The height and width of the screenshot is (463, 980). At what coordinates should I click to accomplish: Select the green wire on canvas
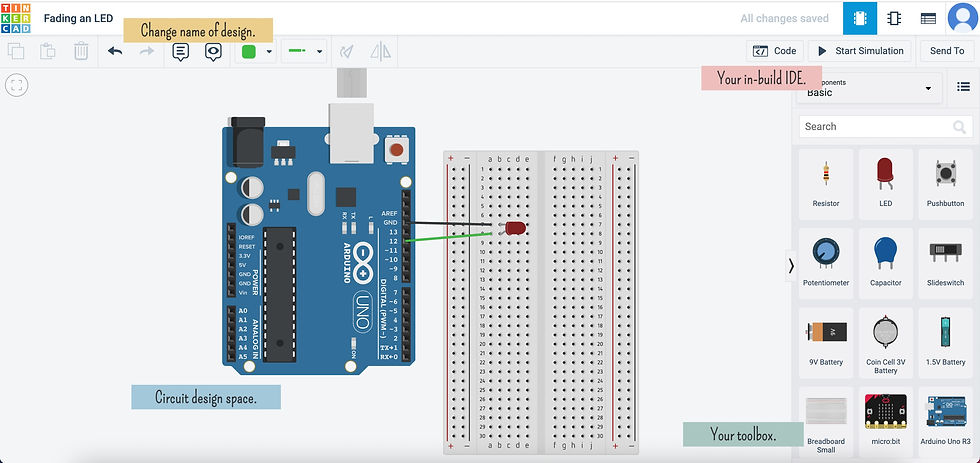(x=449, y=237)
